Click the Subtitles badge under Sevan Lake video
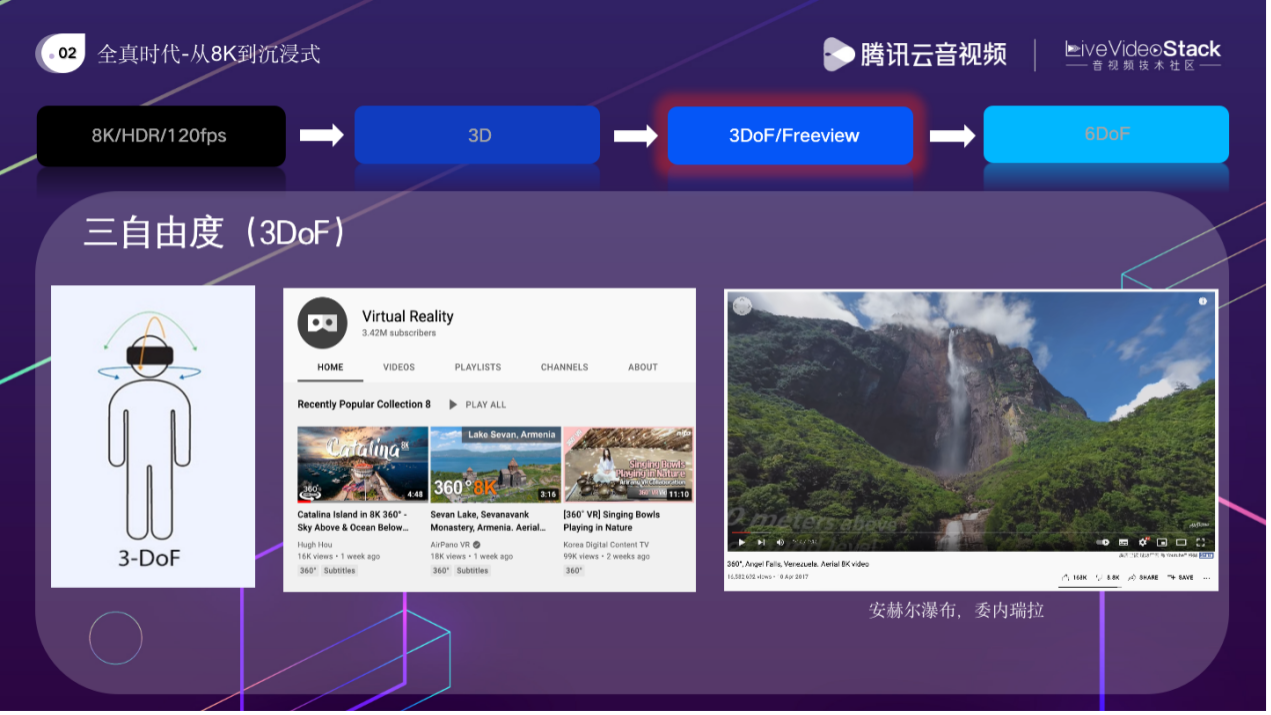The image size is (1271, 715). (x=473, y=570)
